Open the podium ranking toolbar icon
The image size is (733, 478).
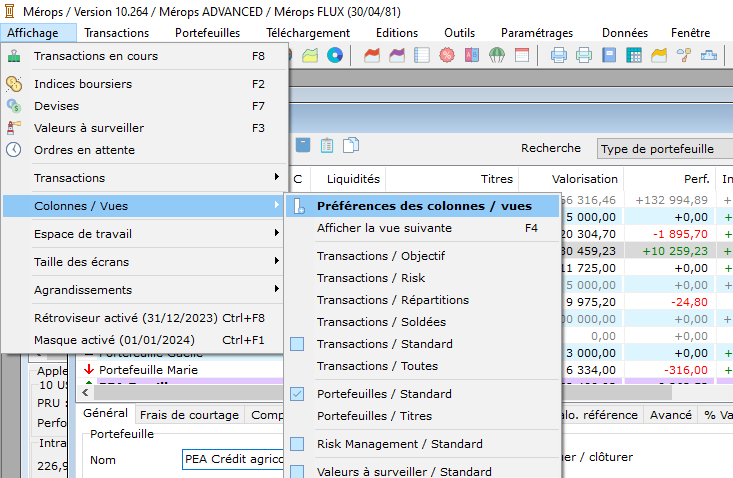click(x=709, y=56)
